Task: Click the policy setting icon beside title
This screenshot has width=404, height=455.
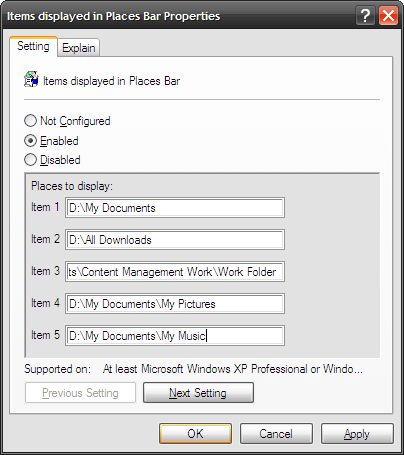Action: pos(31,79)
